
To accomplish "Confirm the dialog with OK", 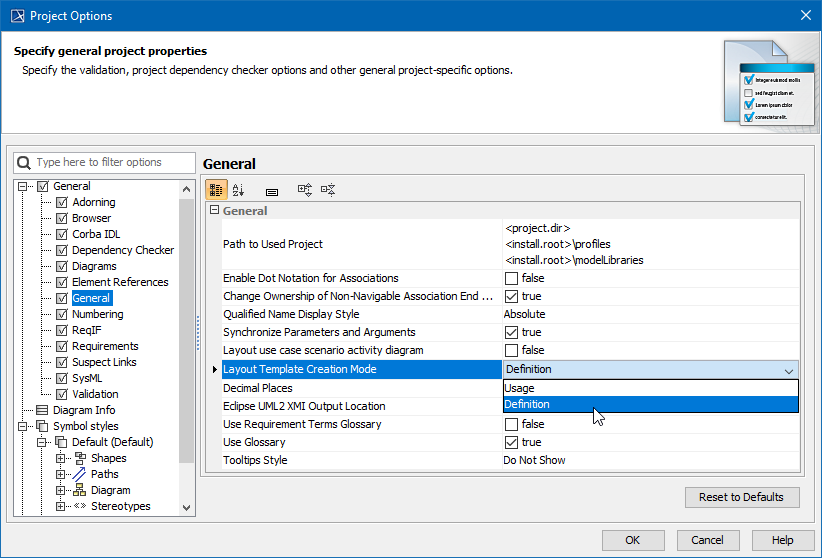I will point(632,540).
